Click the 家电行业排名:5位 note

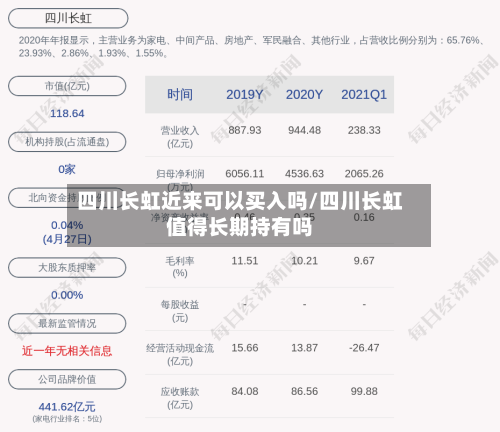click(x=67, y=419)
